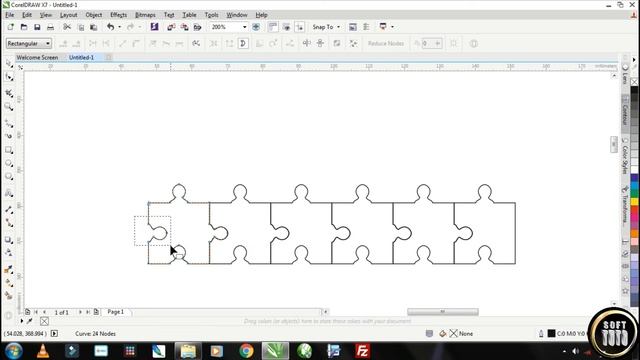Click the yellow swatch in color palette
The height and width of the screenshot is (360, 640).
(634, 201)
